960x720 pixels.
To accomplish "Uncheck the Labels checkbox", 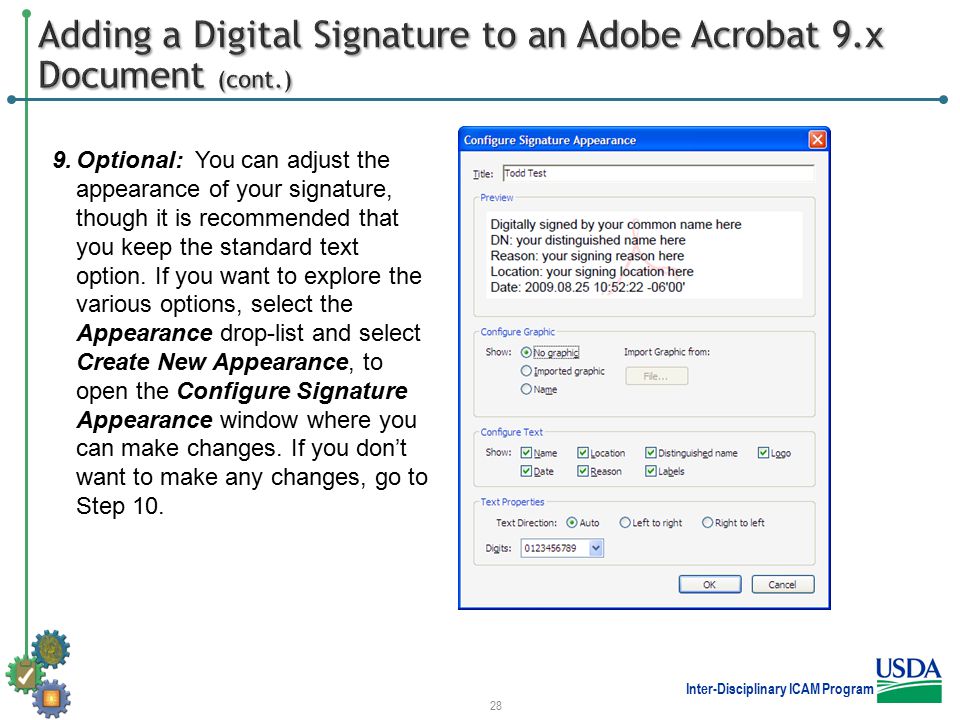I will (651, 471).
